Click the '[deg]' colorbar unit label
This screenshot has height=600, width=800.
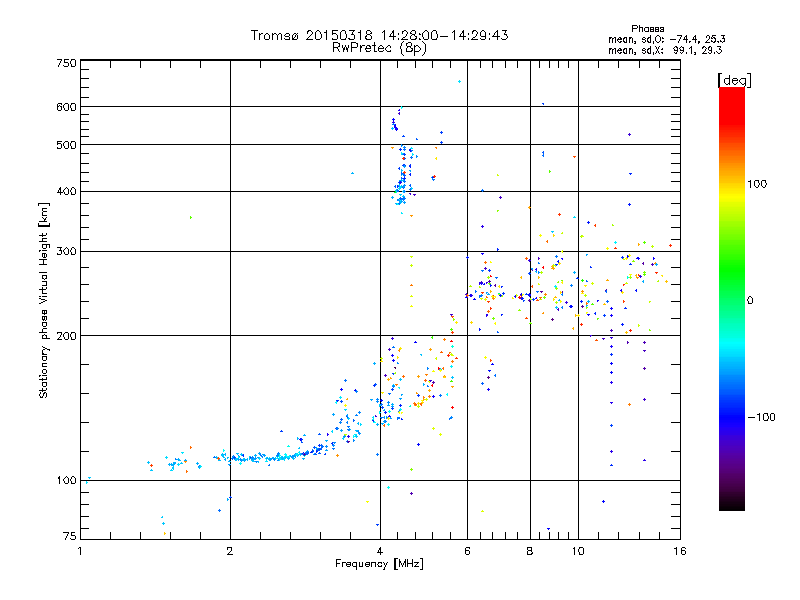coord(734,80)
